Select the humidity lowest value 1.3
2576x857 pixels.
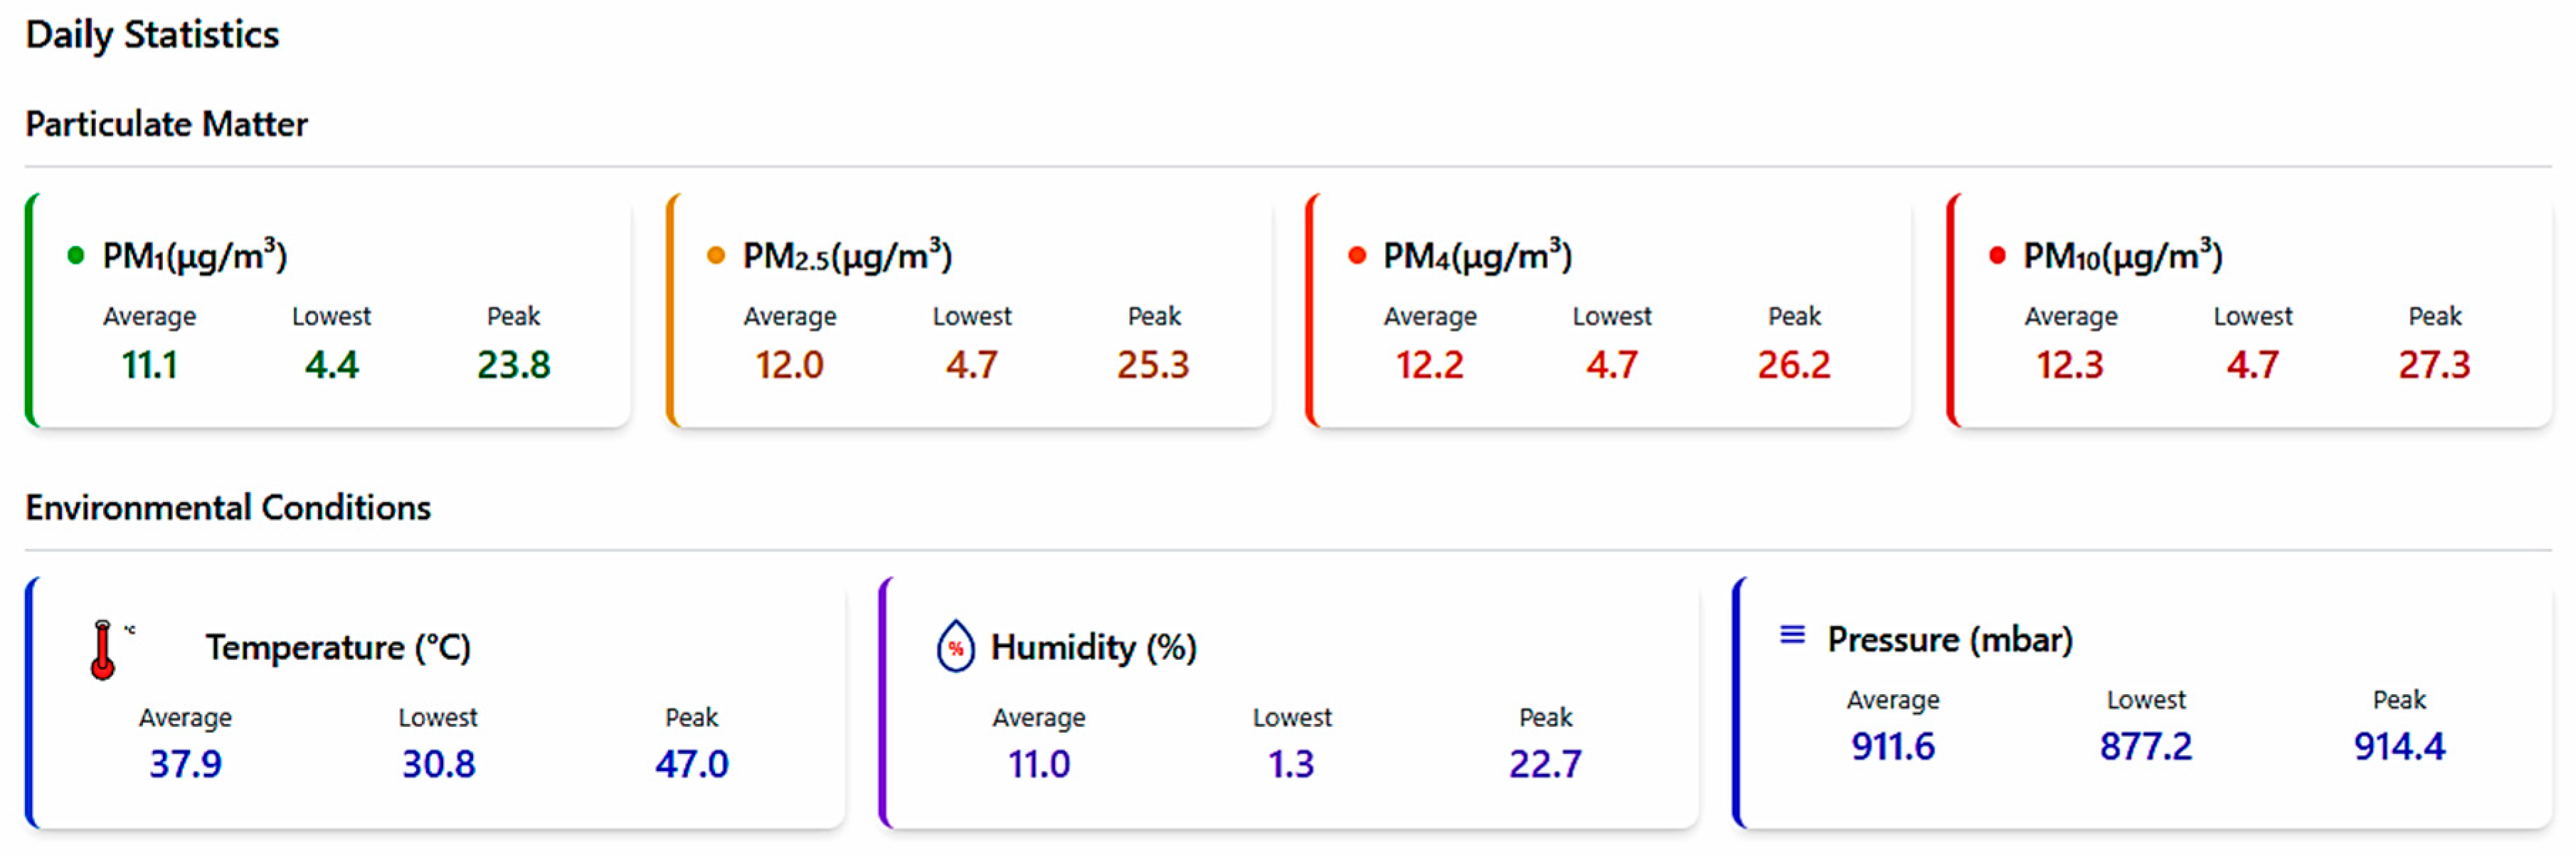coord(1292,765)
